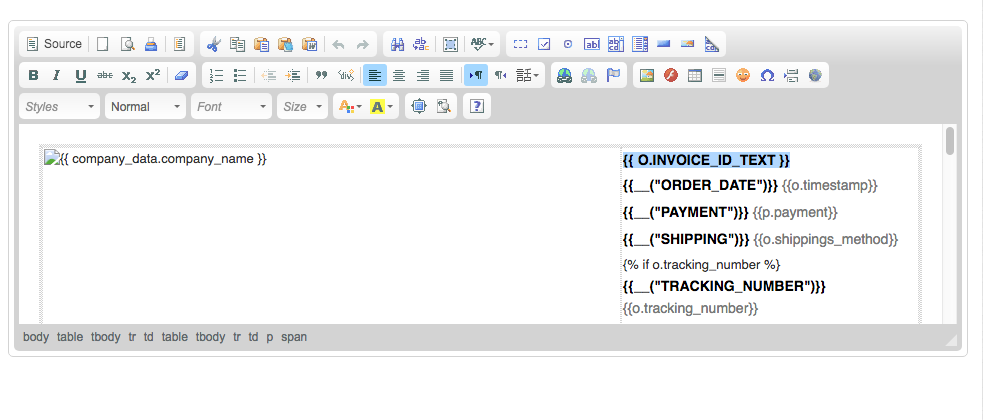Open the Set Language dropdown

coord(527,75)
